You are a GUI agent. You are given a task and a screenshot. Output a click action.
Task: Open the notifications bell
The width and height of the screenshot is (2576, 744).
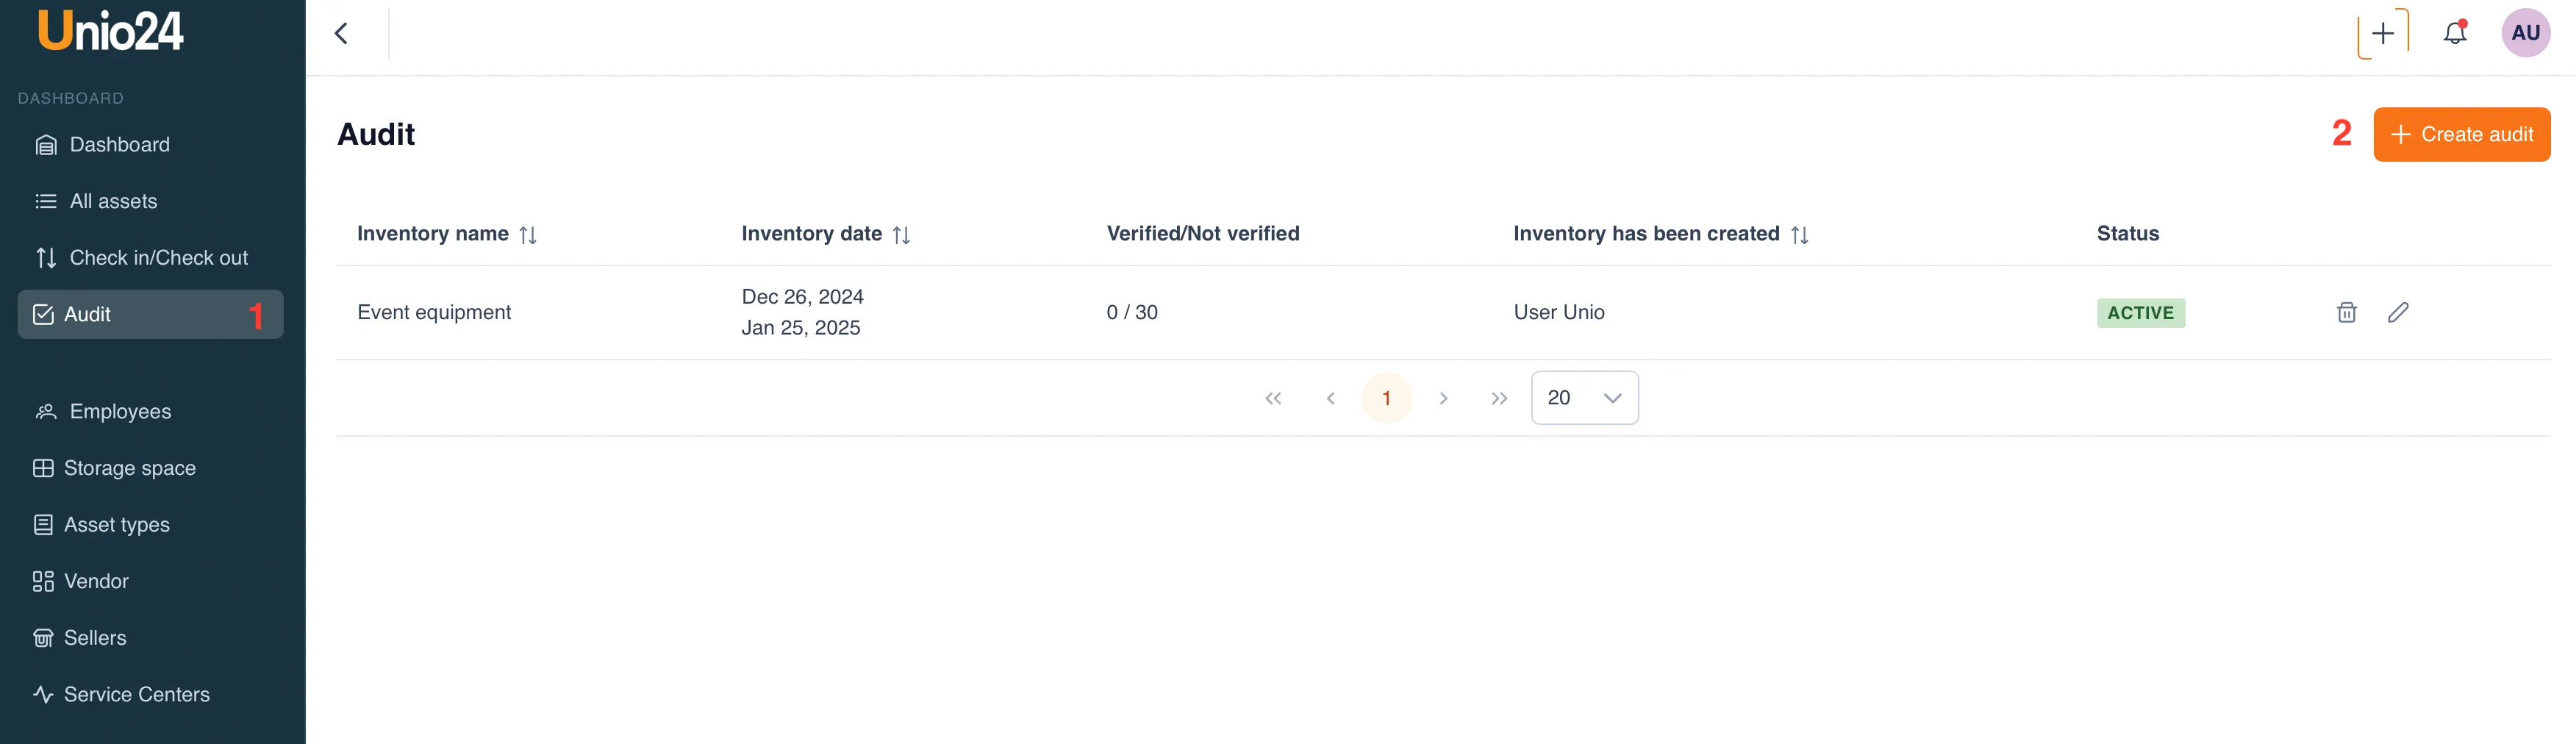point(2454,33)
